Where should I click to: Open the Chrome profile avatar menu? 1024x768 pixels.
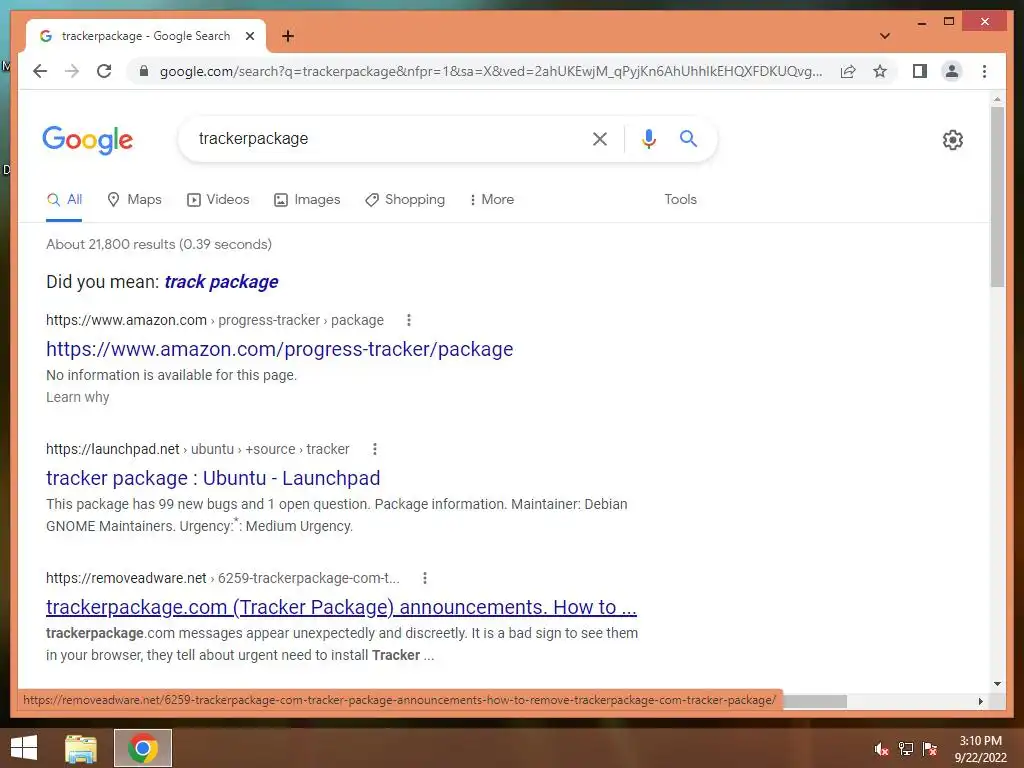click(952, 71)
